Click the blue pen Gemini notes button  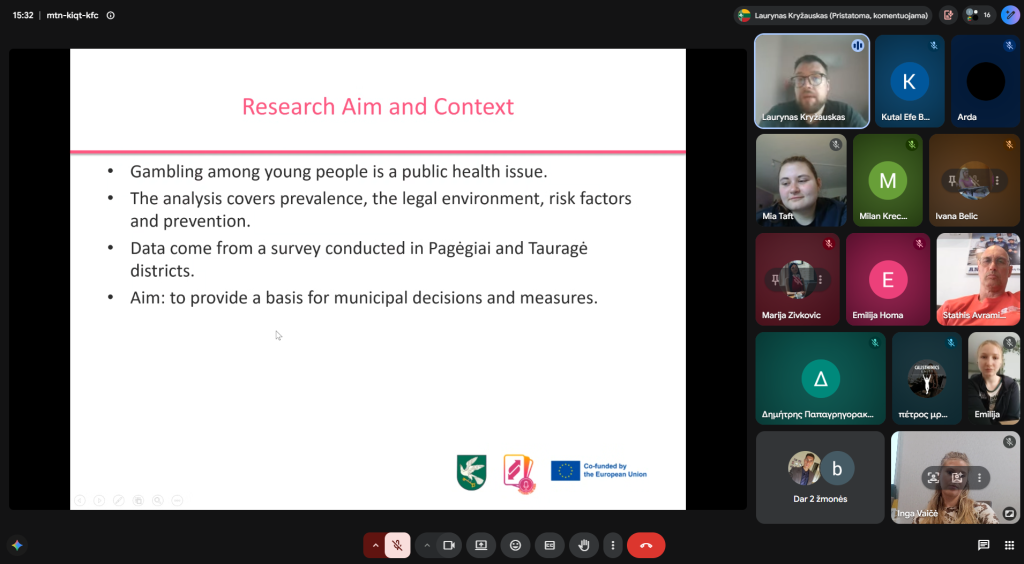click(1010, 15)
